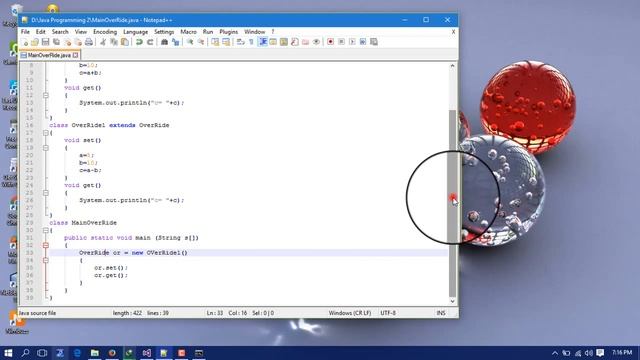This screenshot has height=360, width=640.
Task: Click line 'class OverRide1 extends OverRide'
Action: [x=109, y=125]
